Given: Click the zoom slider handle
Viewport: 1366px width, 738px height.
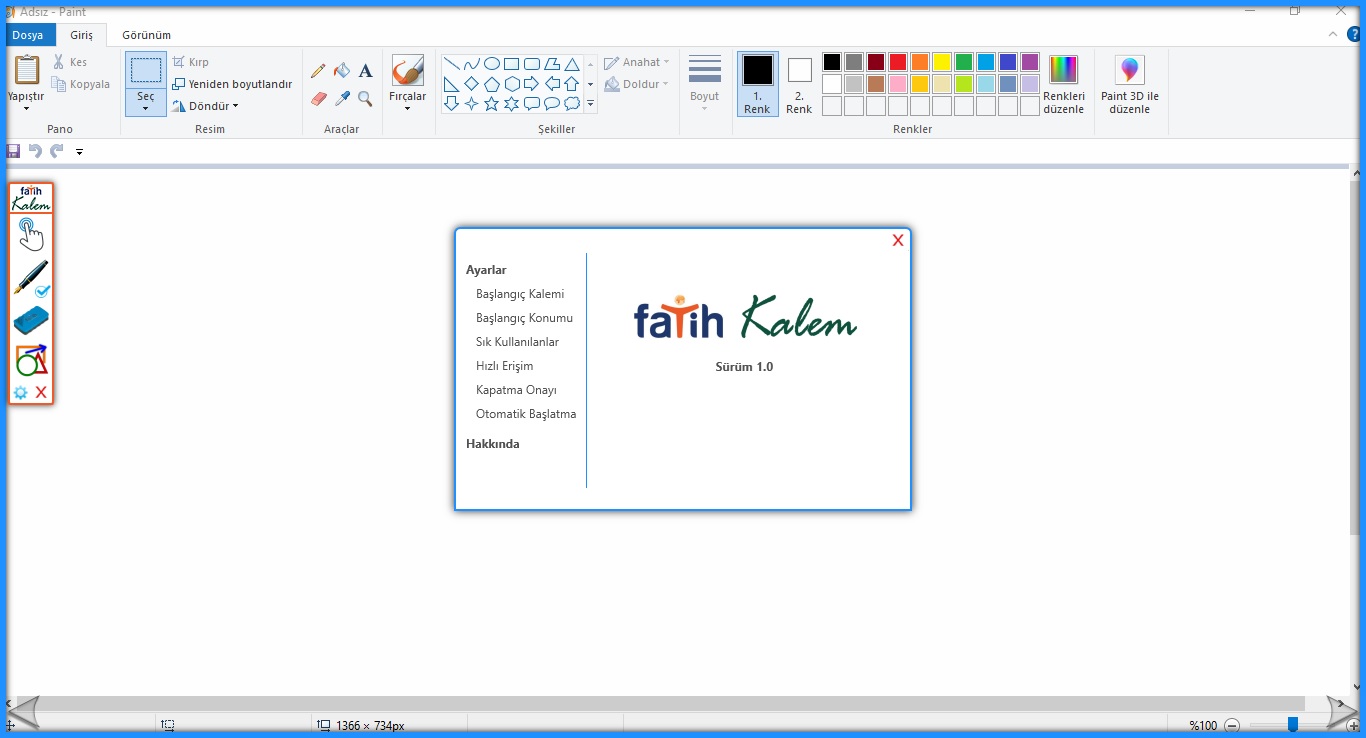Looking at the screenshot, I should point(1293,724).
